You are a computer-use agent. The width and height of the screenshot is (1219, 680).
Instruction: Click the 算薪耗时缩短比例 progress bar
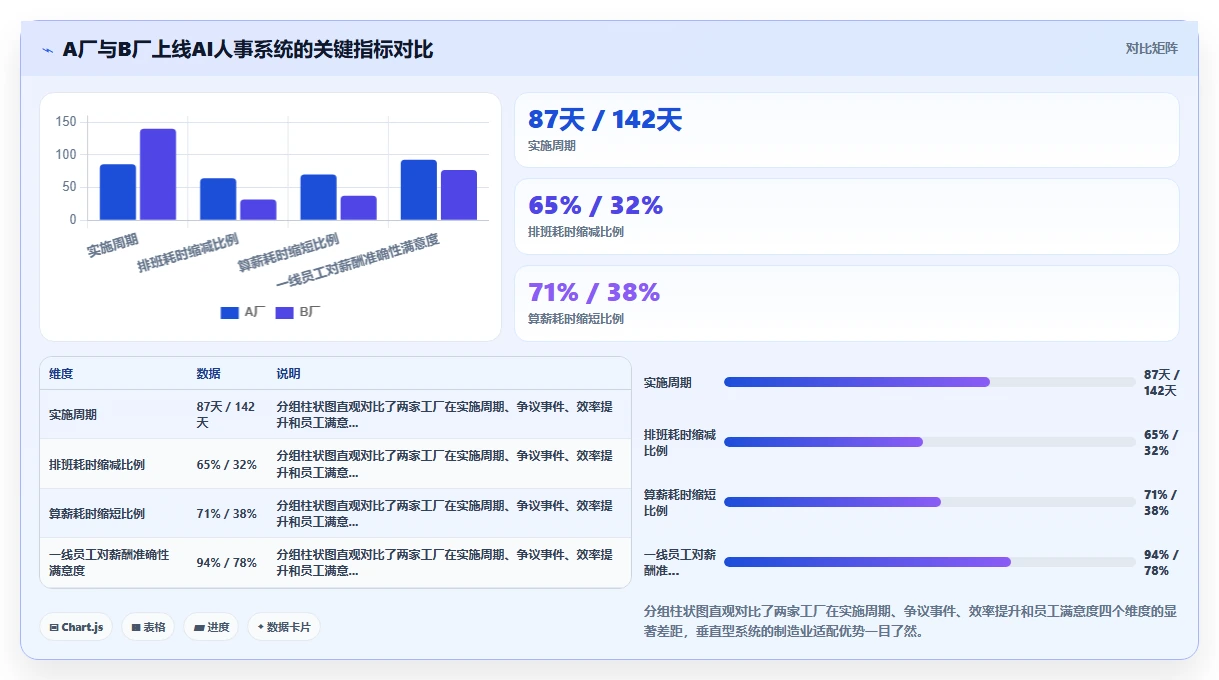(x=930, y=502)
